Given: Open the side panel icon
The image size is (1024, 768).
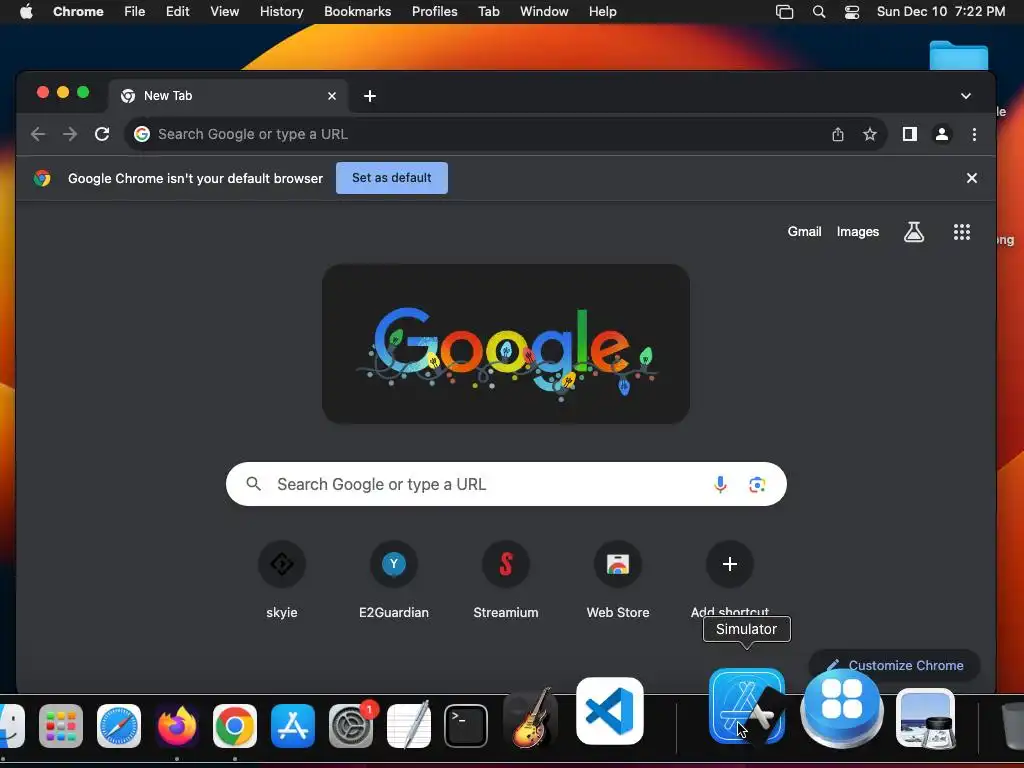Looking at the screenshot, I should 910,135.
